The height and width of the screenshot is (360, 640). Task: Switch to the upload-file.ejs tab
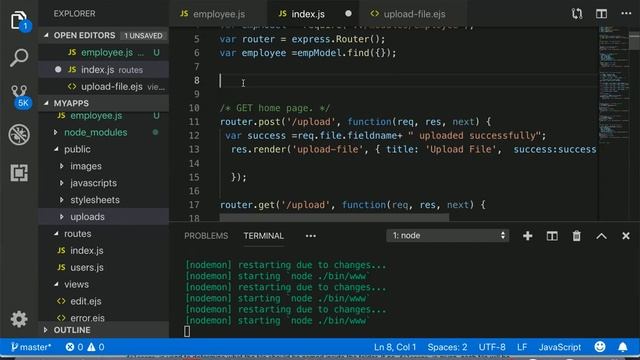pyautogui.click(x=414, y=13)
